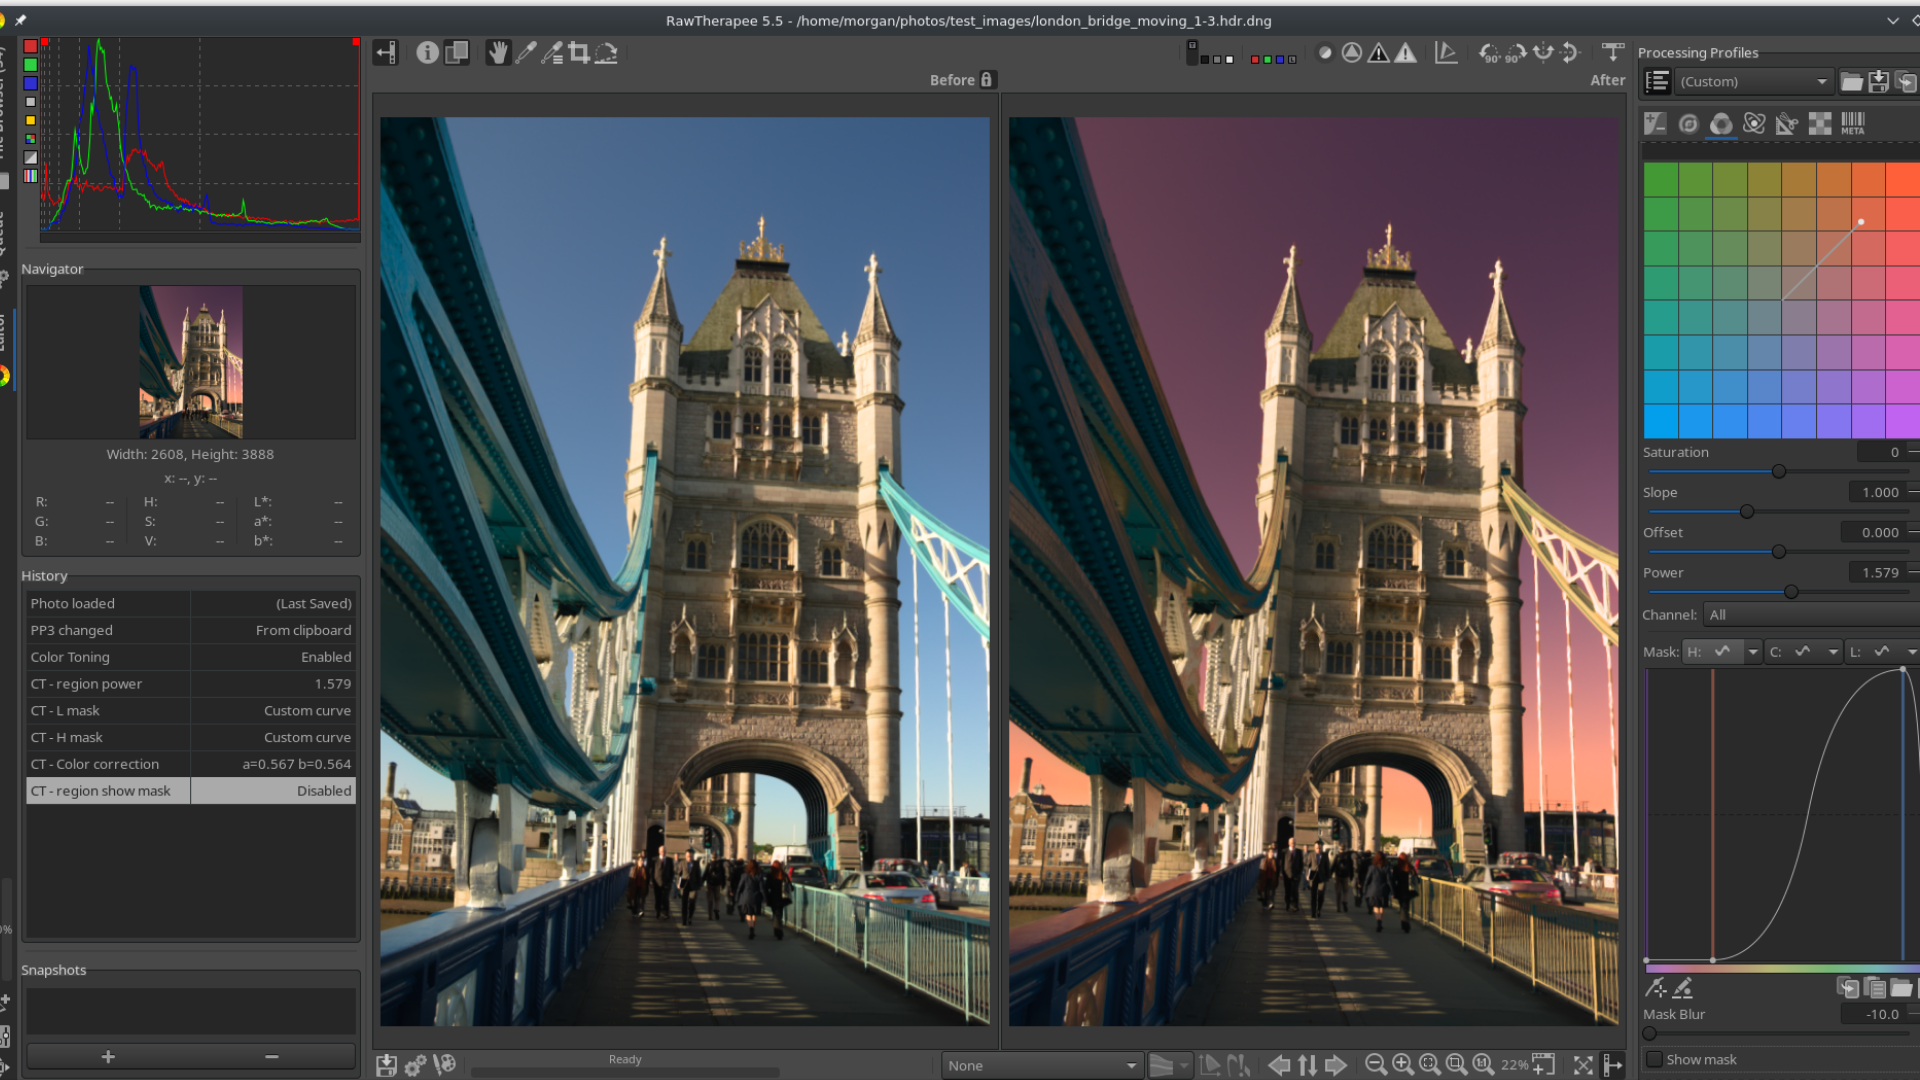Open the Meta tab icon

point(1852,123)
